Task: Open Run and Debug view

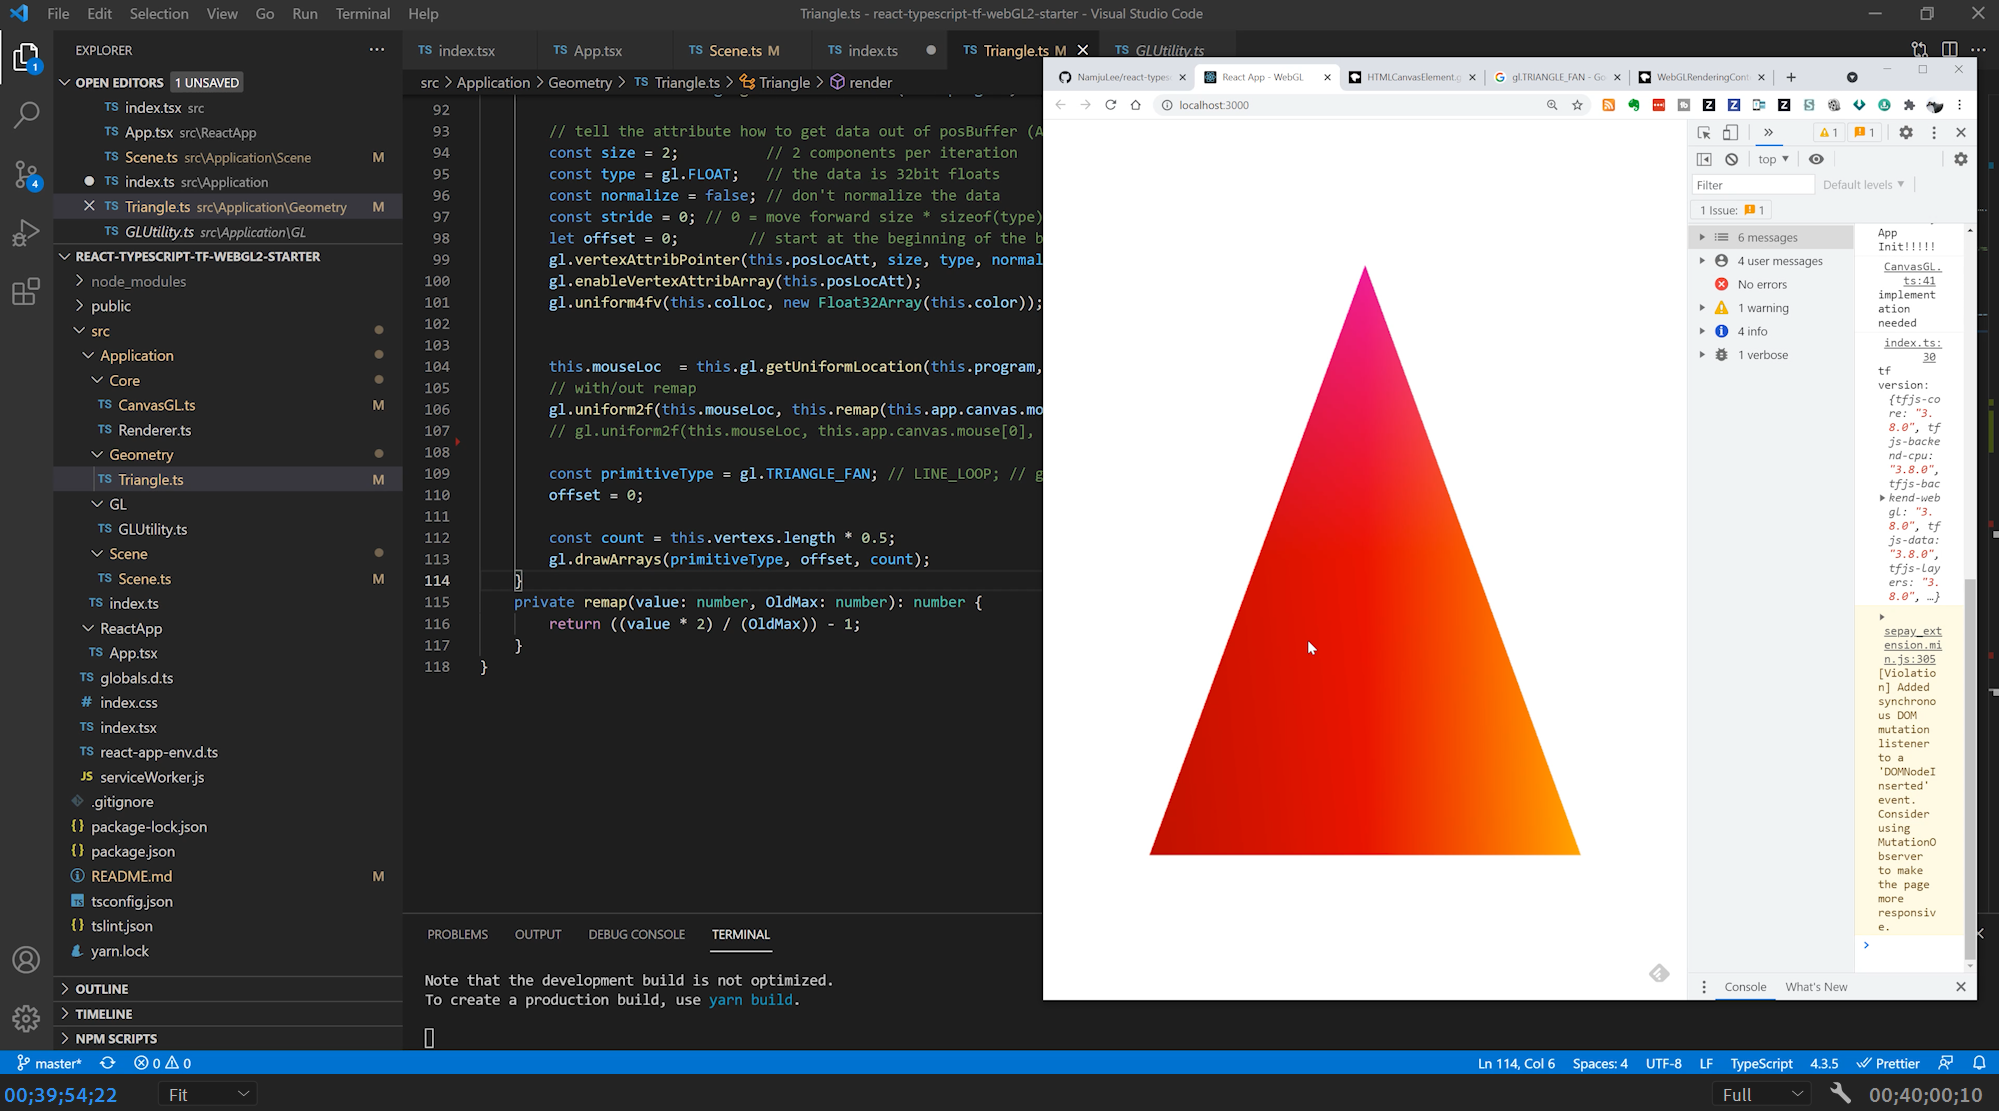Action: (27, 233)
